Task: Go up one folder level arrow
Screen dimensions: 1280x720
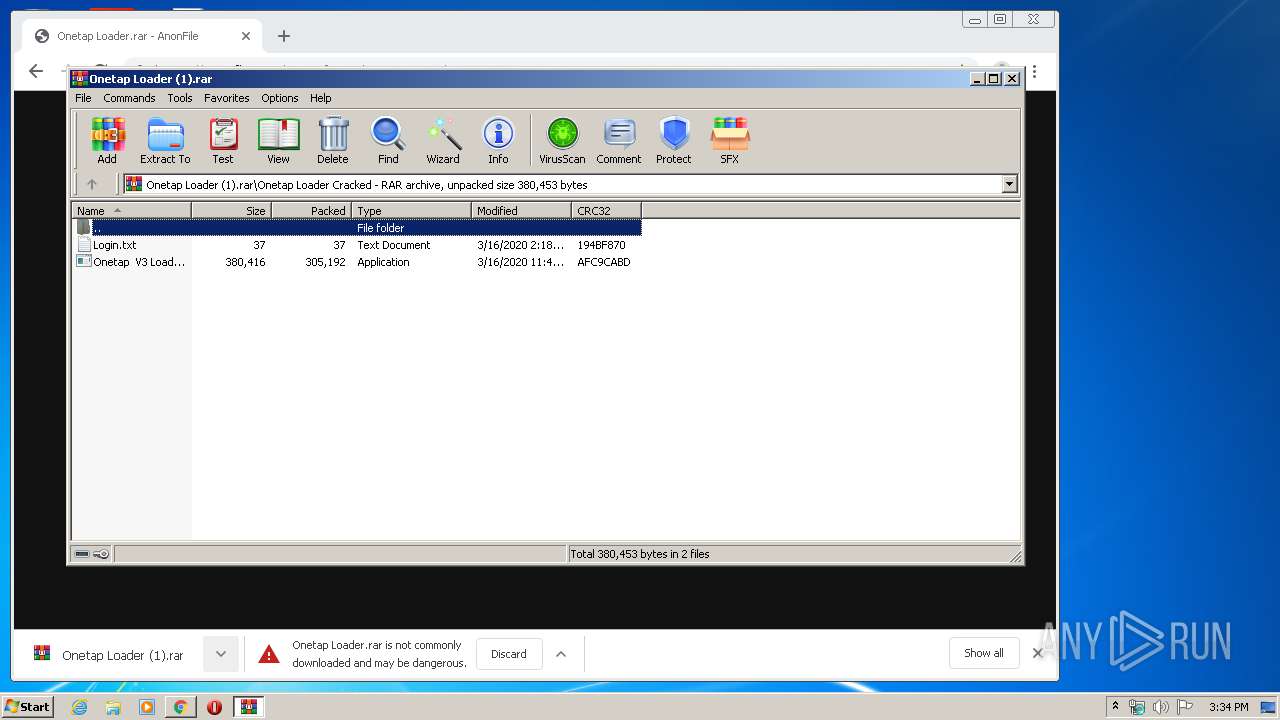Action: point(92,184)
